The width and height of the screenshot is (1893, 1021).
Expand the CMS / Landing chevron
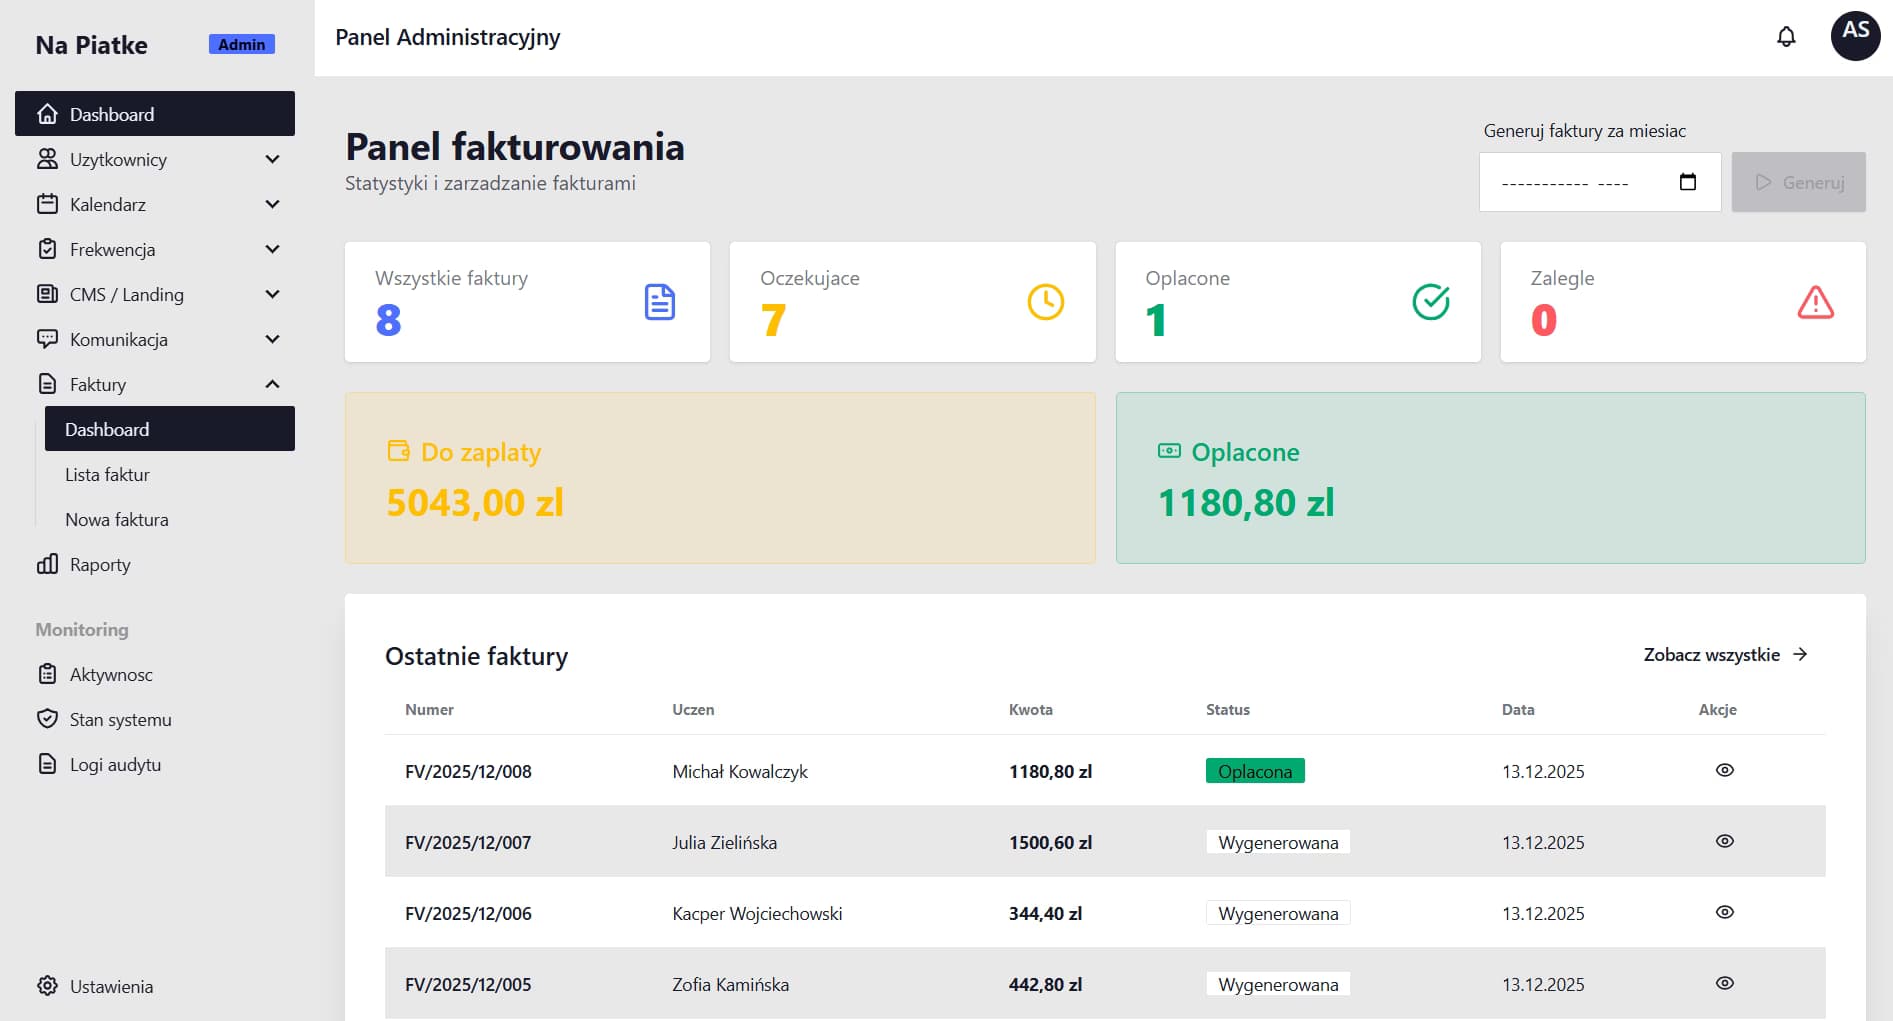(x=272, y=294)
